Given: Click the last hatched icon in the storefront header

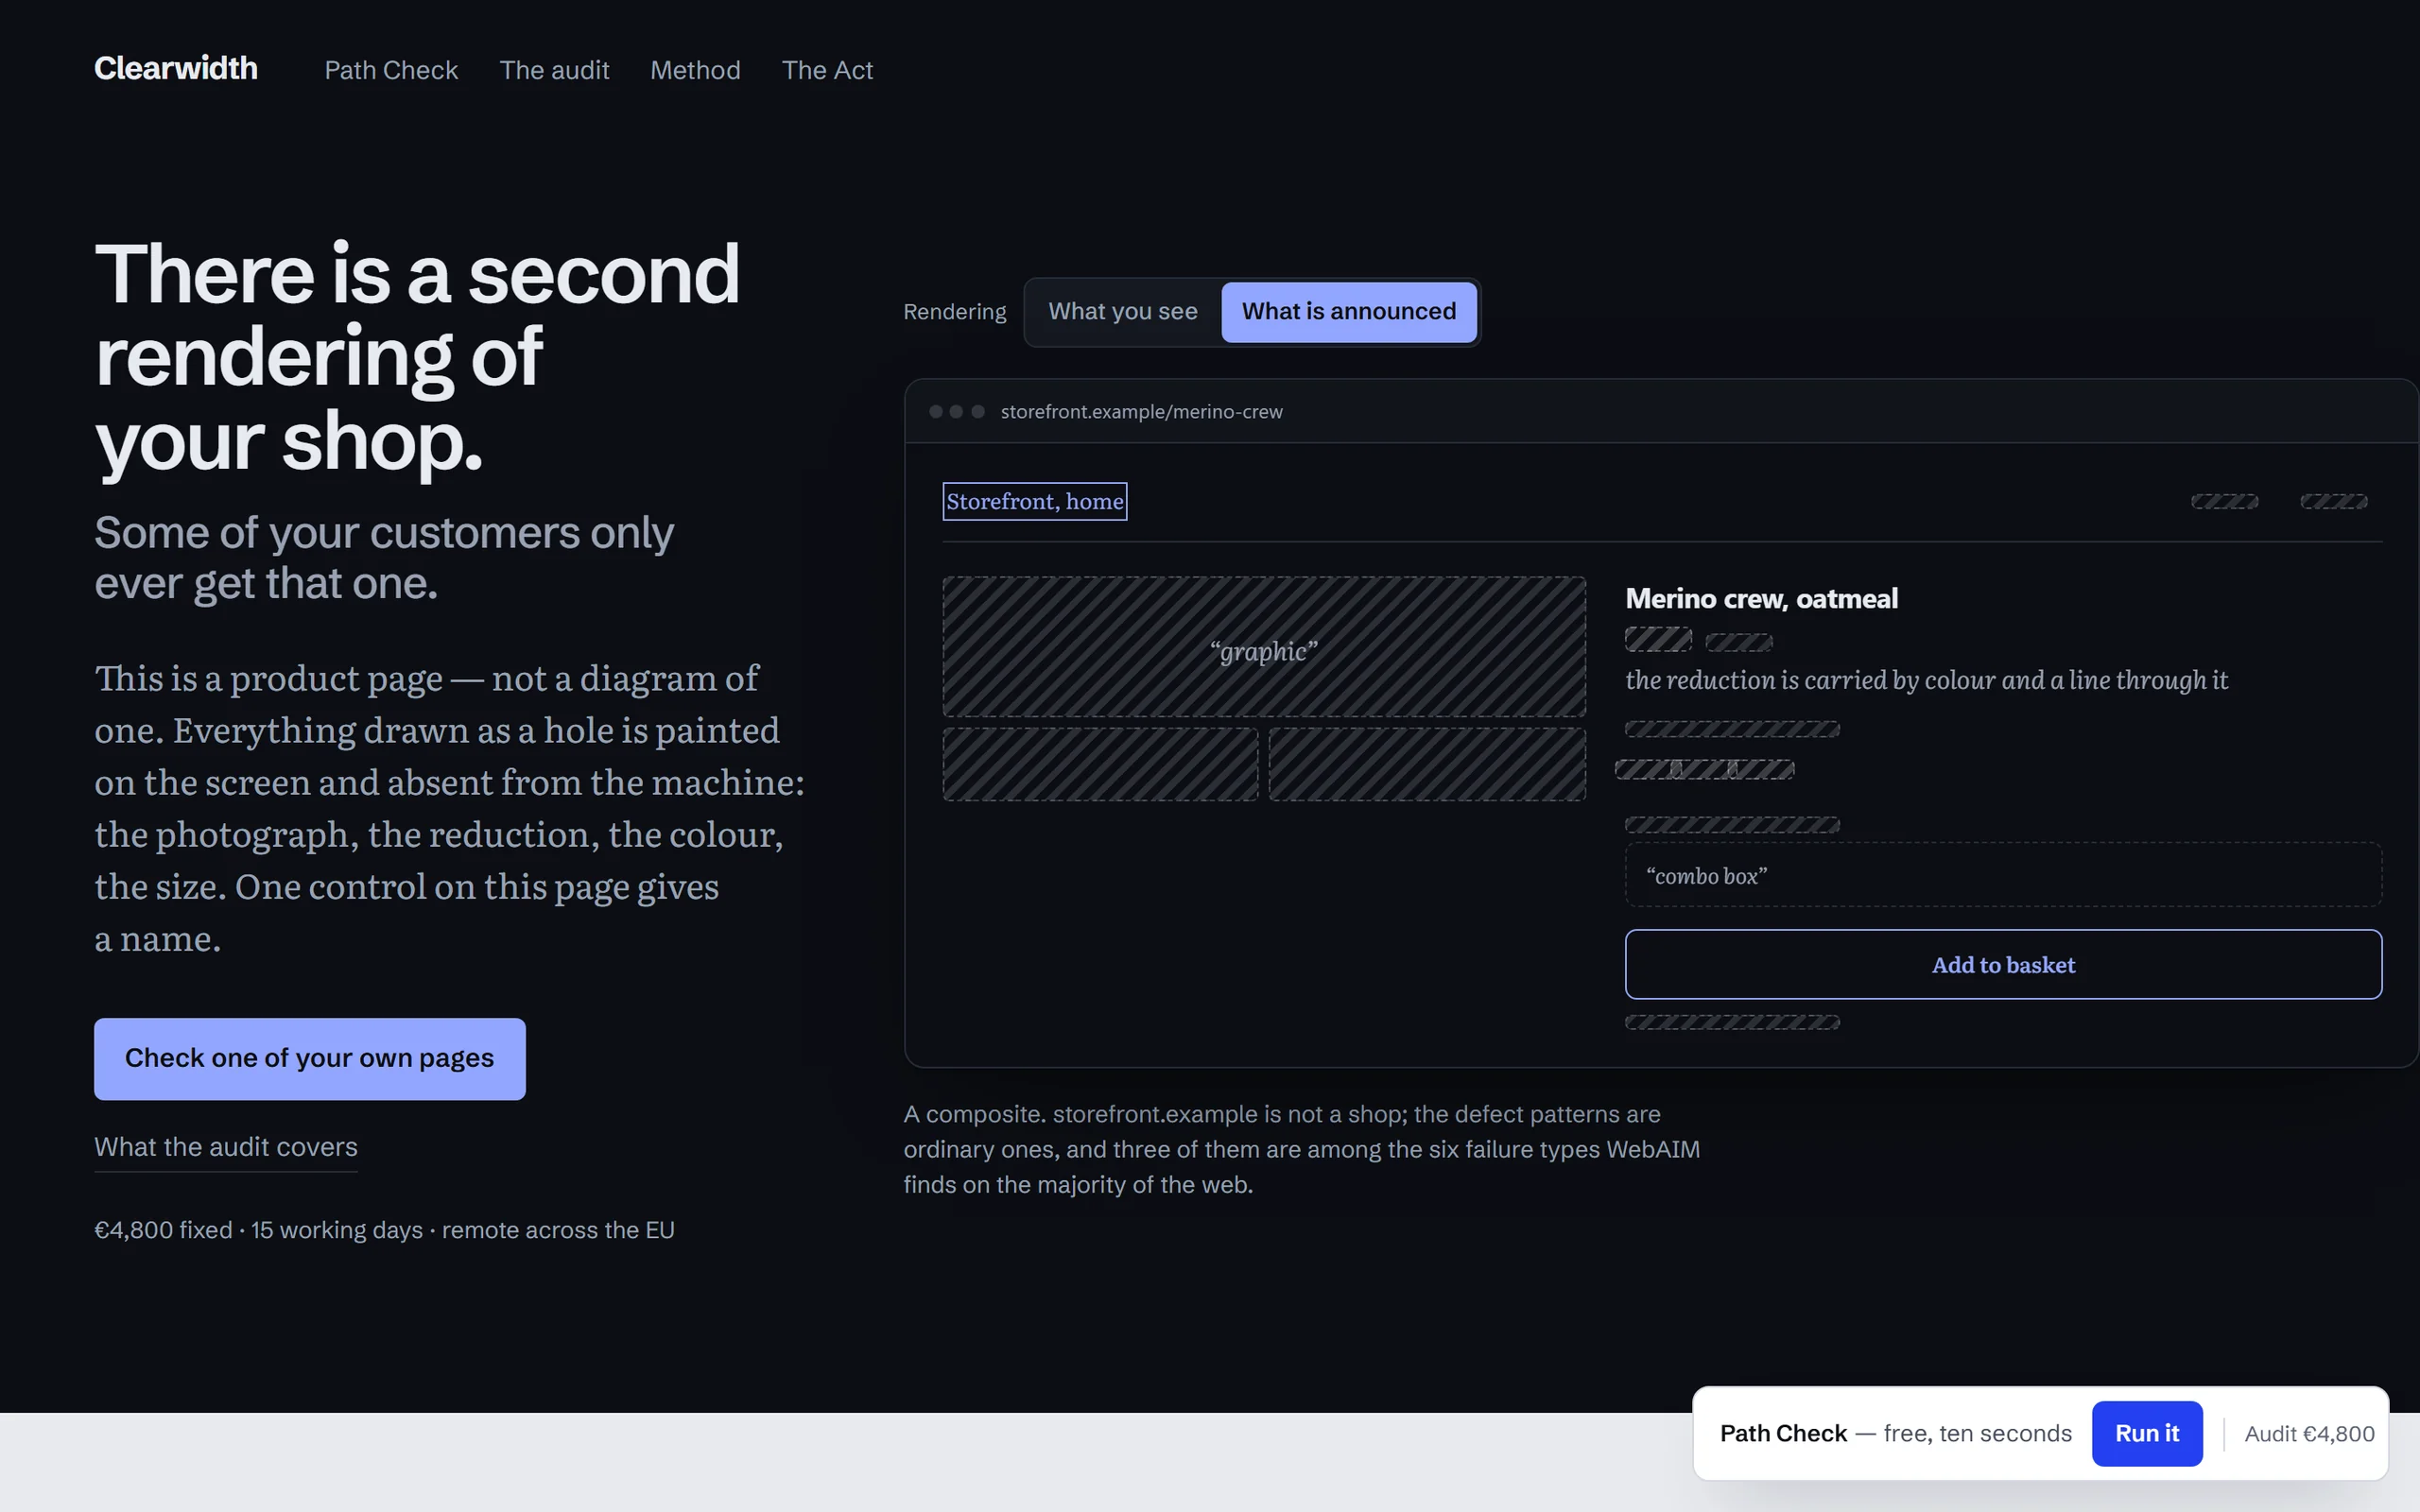Looking at the screenshot, I should pos(2333,501).
